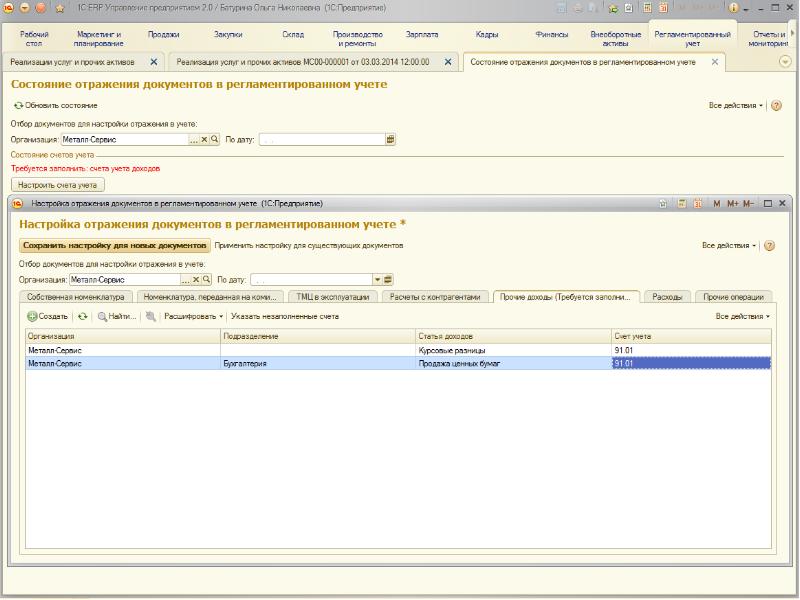The image size is (800, 600).
Task: Click the Найти search button
Action: click(x=116, y=316)
